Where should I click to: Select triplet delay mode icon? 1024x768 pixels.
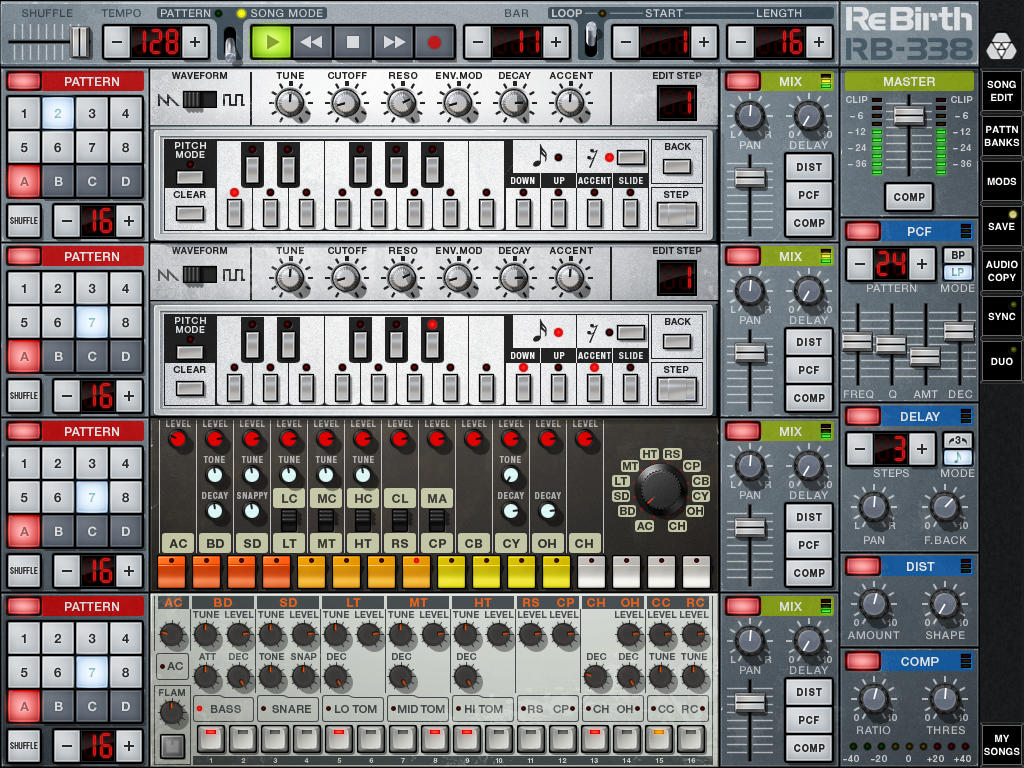point(957,440)
